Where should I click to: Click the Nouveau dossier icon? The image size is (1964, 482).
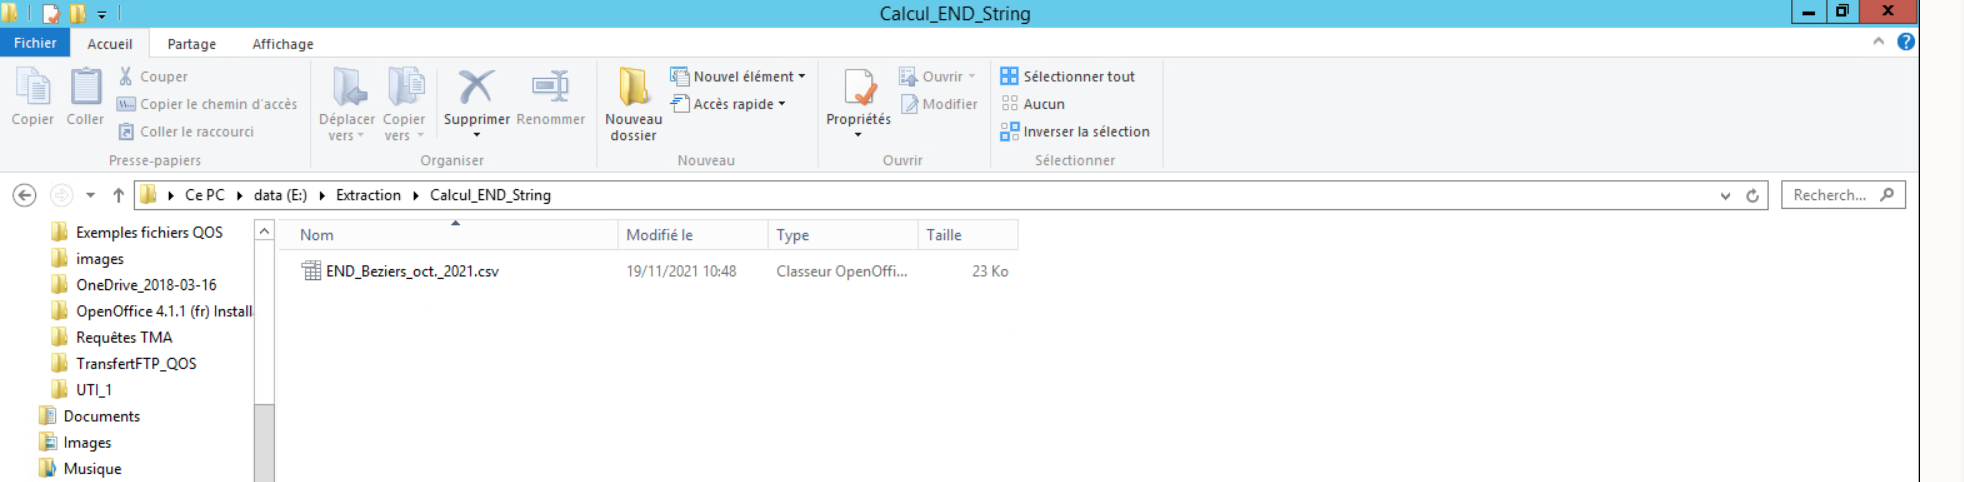[633, 88]
